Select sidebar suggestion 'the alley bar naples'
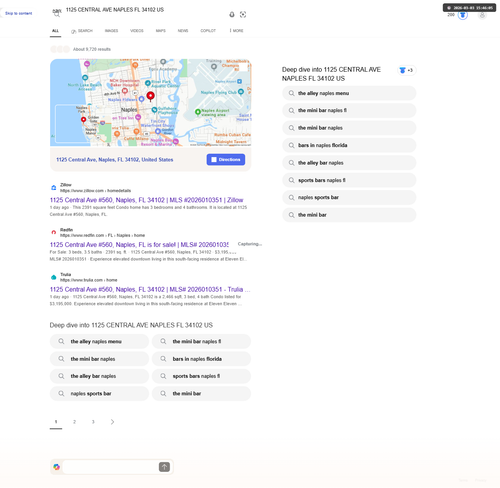The height and width of the screenshot is (488, 500). pos(349,163)
